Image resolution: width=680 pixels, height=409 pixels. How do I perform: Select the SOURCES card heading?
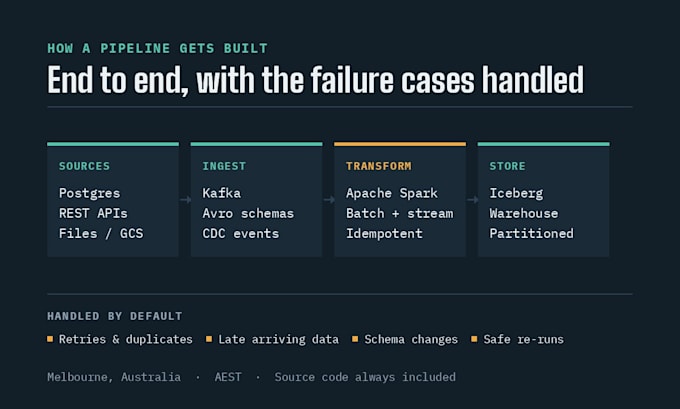(85, 166)
